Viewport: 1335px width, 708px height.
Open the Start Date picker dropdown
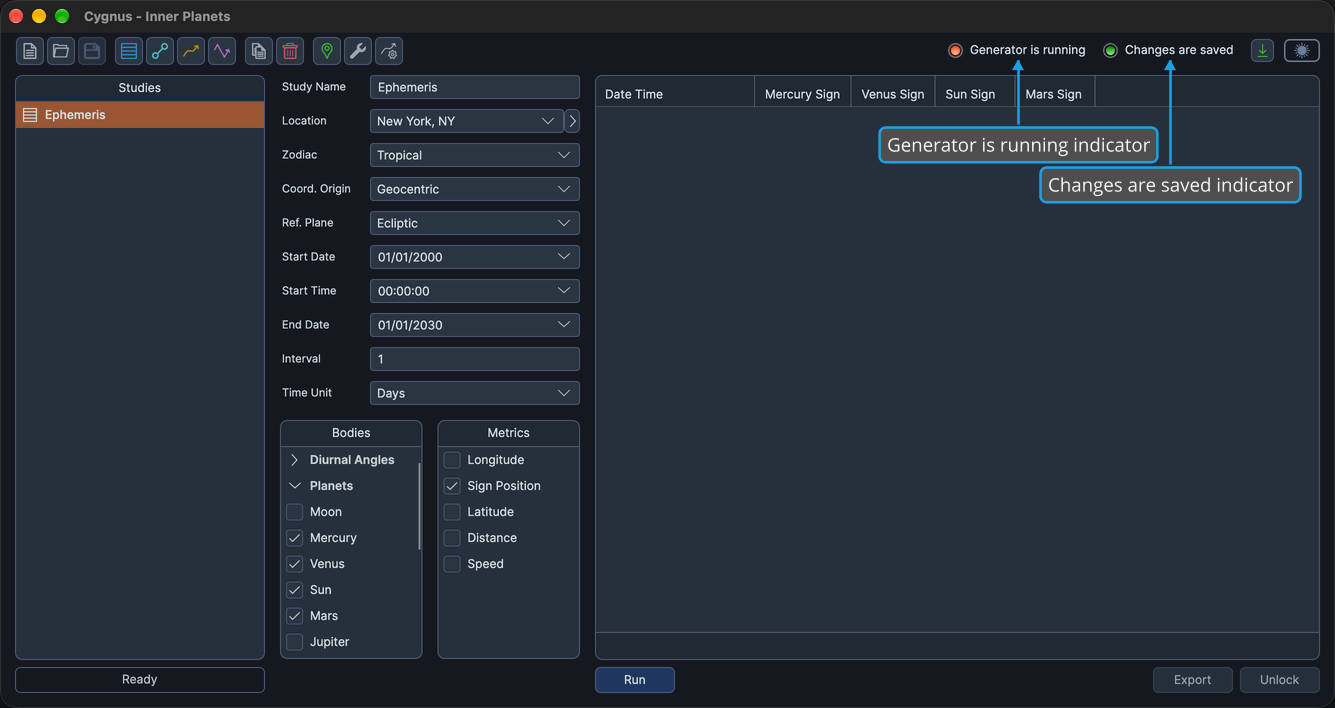[475, 257]
